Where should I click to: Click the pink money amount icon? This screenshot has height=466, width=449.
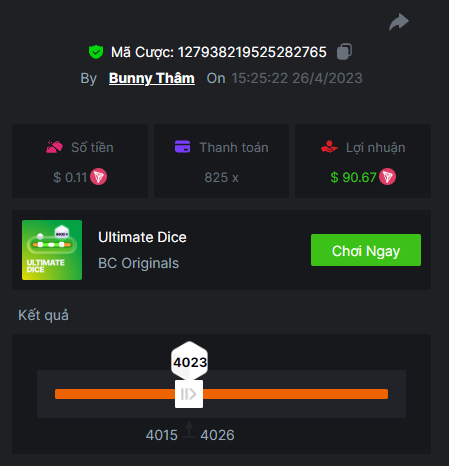pyautogui.click(x=54, y=147)
